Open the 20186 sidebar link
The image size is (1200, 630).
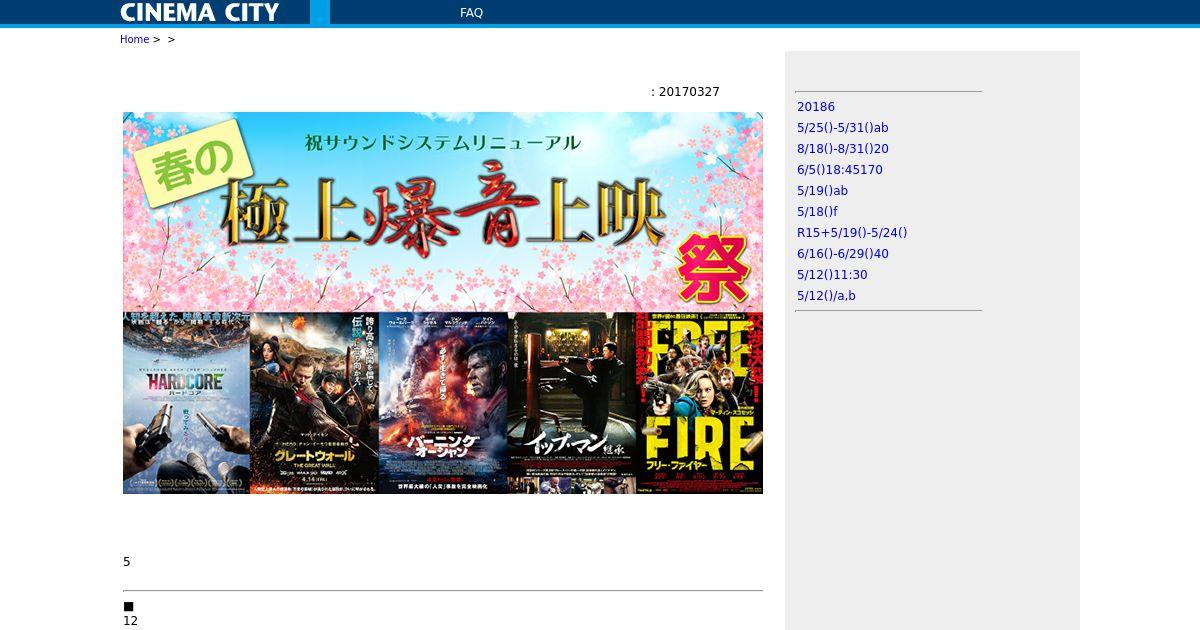pos(816,107)
